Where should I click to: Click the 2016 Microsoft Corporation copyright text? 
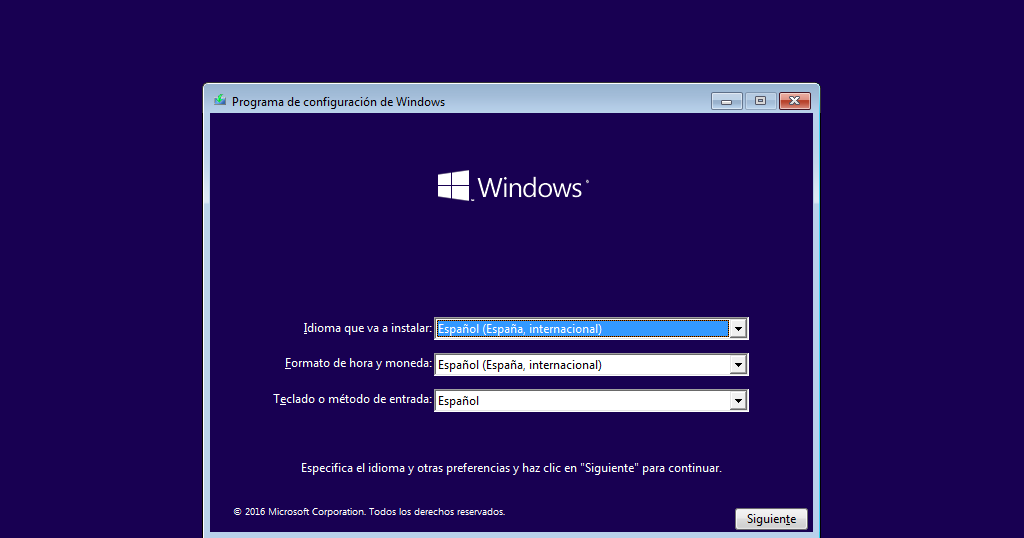[x=369, y=512]
